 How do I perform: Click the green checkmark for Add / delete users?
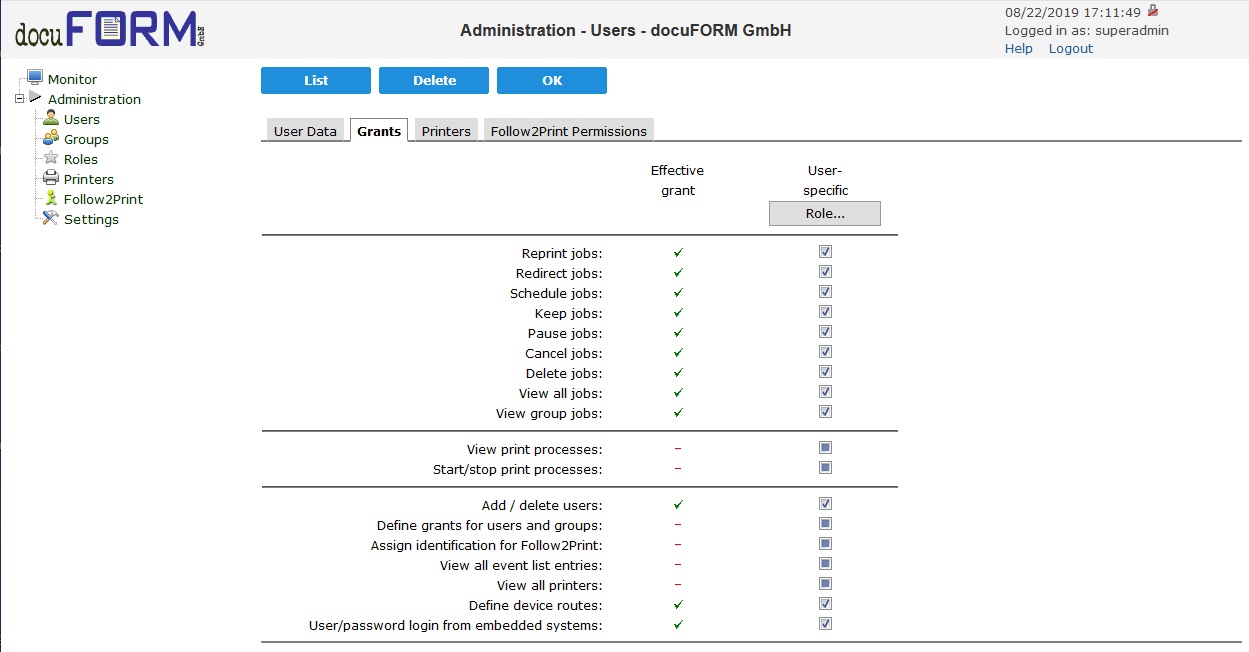pyautogui.click(x=678, y=504)
